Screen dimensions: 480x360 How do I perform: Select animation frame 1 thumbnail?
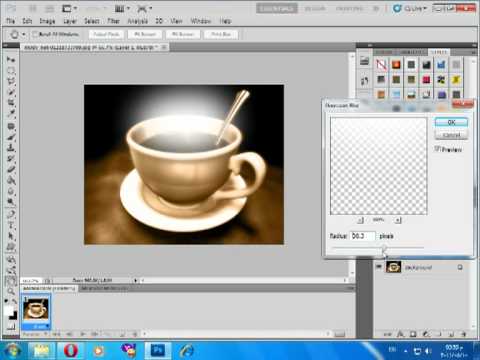[36, 309]
